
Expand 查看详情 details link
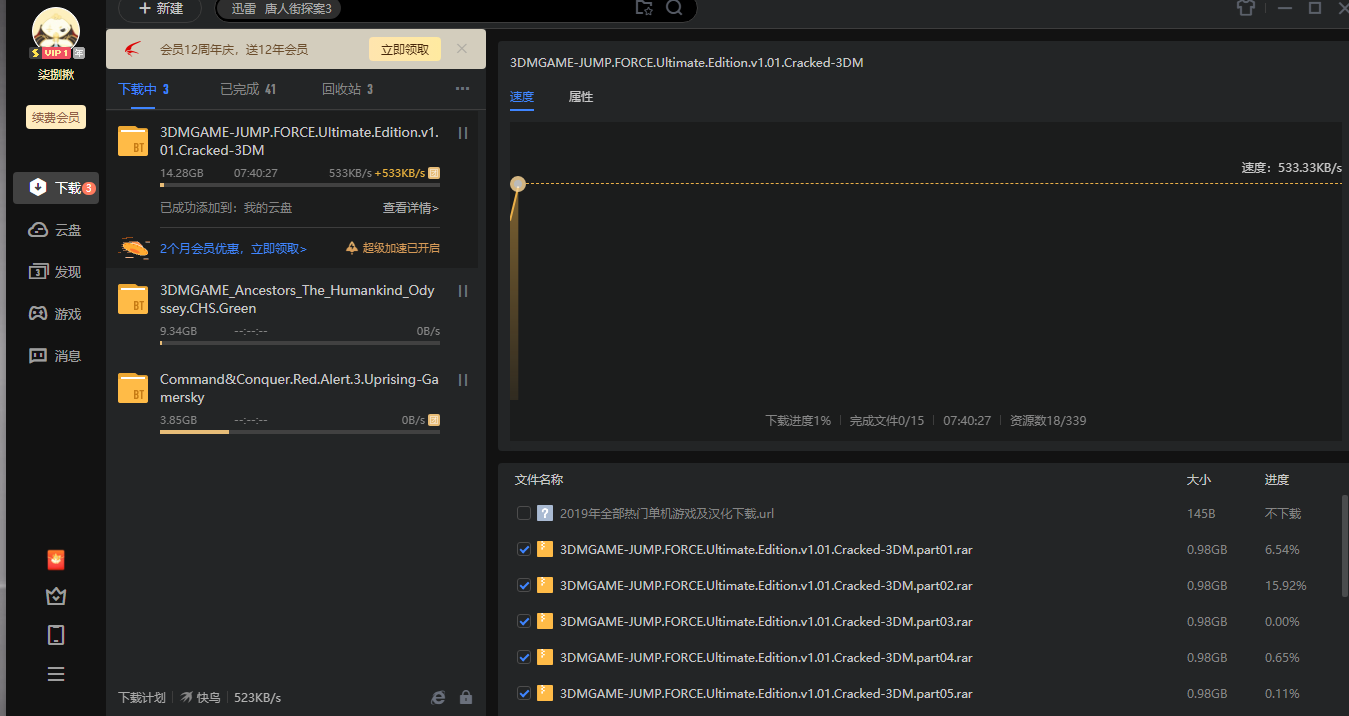point(410,208)
